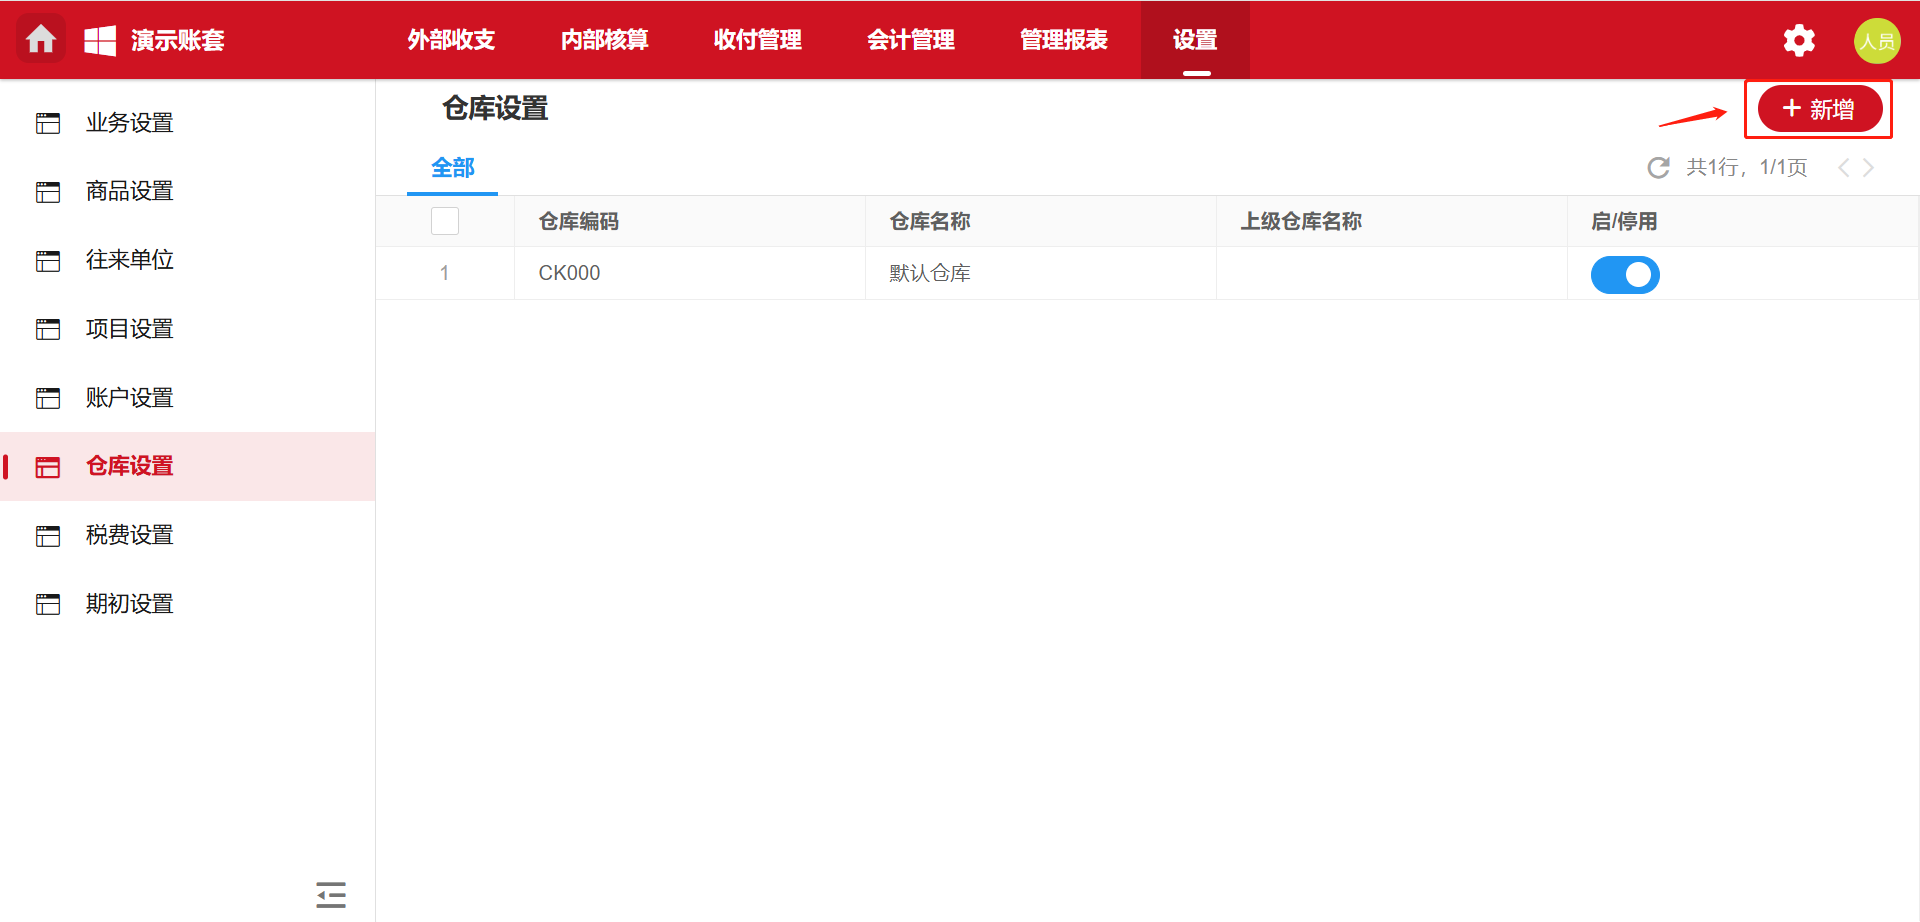Check the select-all checkbox in the table header
The image size is (1920, 922).
(444, 220)
